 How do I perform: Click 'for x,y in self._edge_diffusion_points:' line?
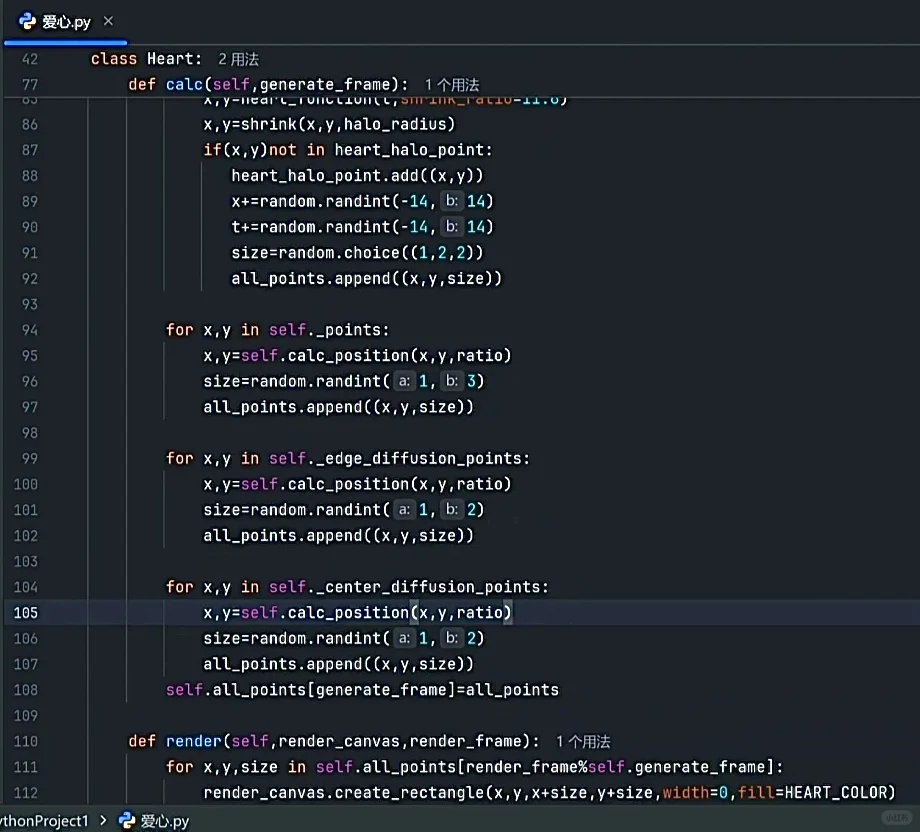(x=347, y=458)
